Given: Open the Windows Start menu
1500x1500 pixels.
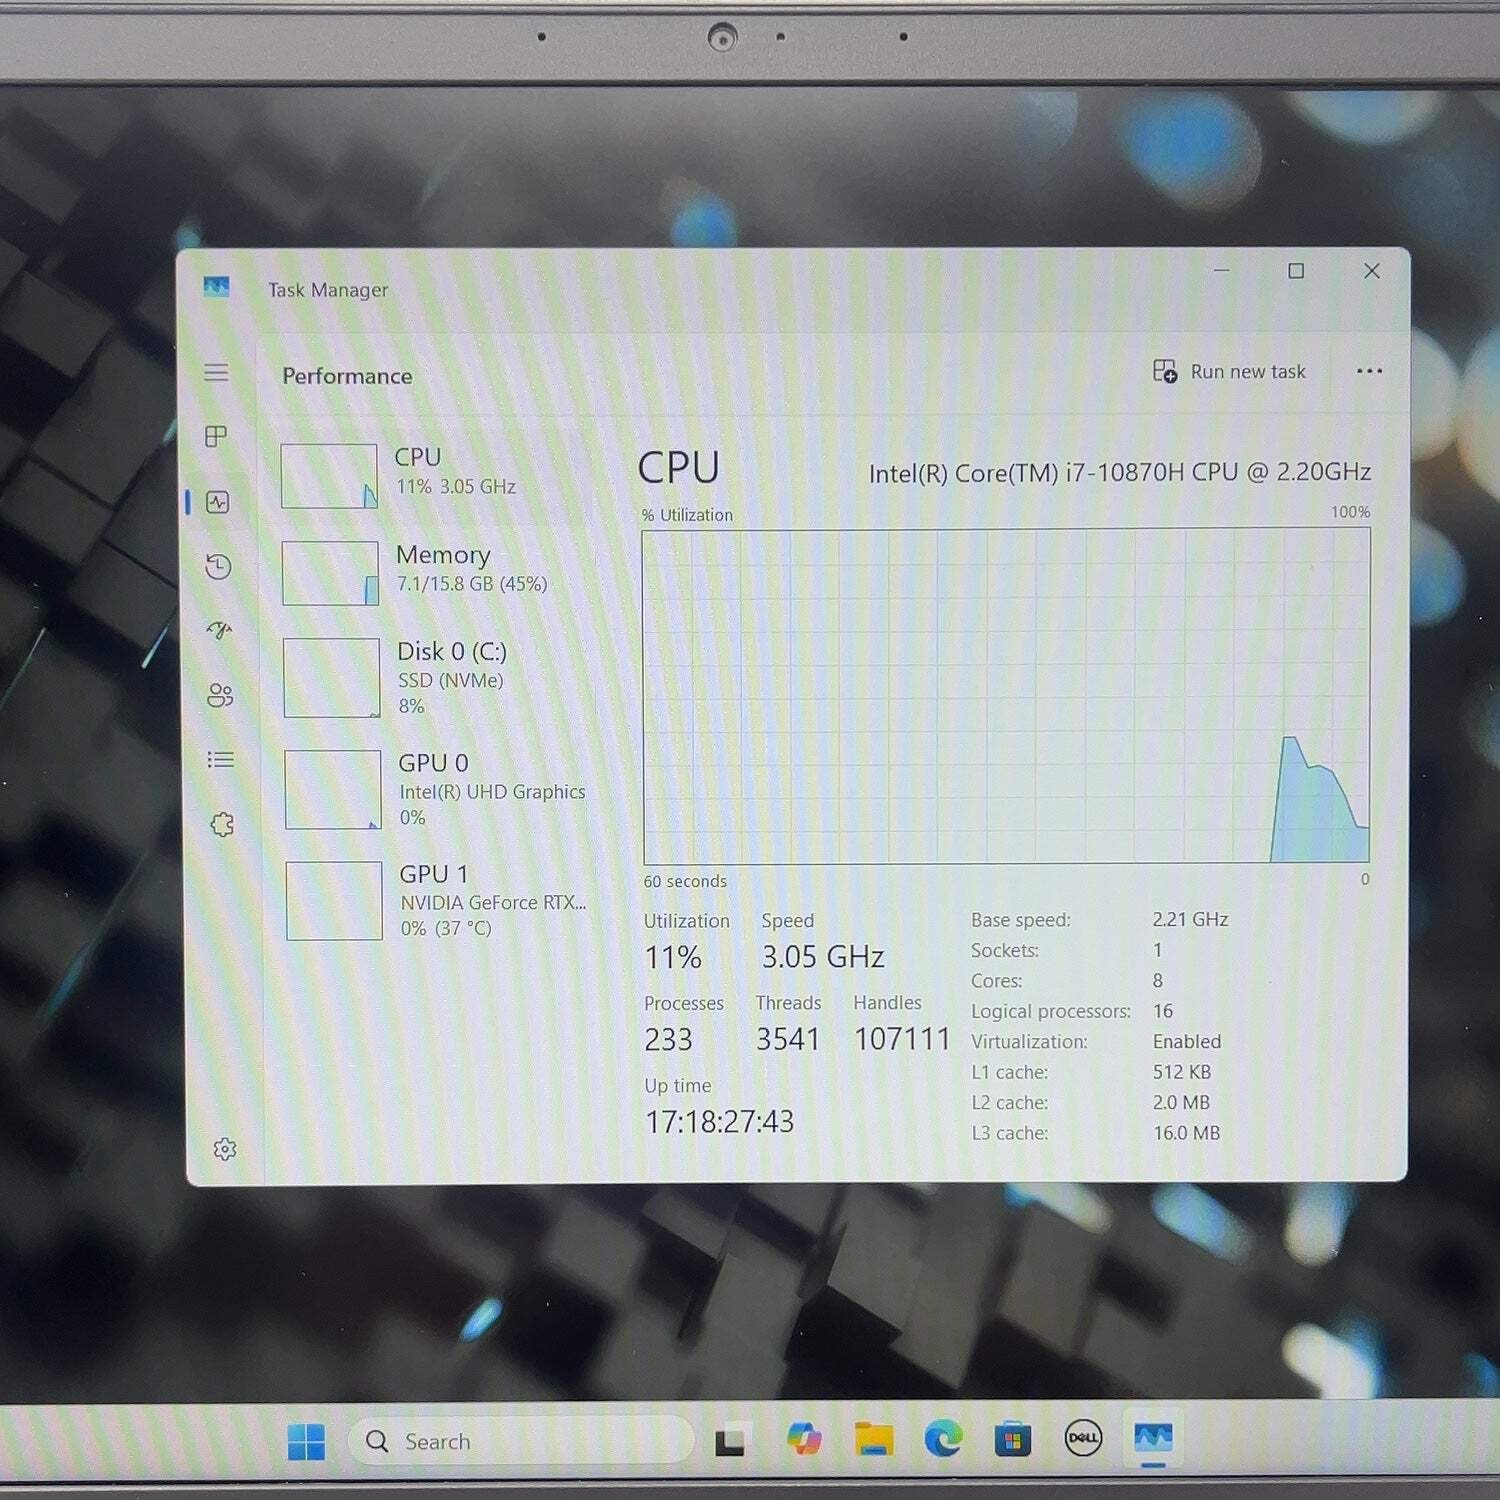Looking at the screenshot, I should point(306,1442).
